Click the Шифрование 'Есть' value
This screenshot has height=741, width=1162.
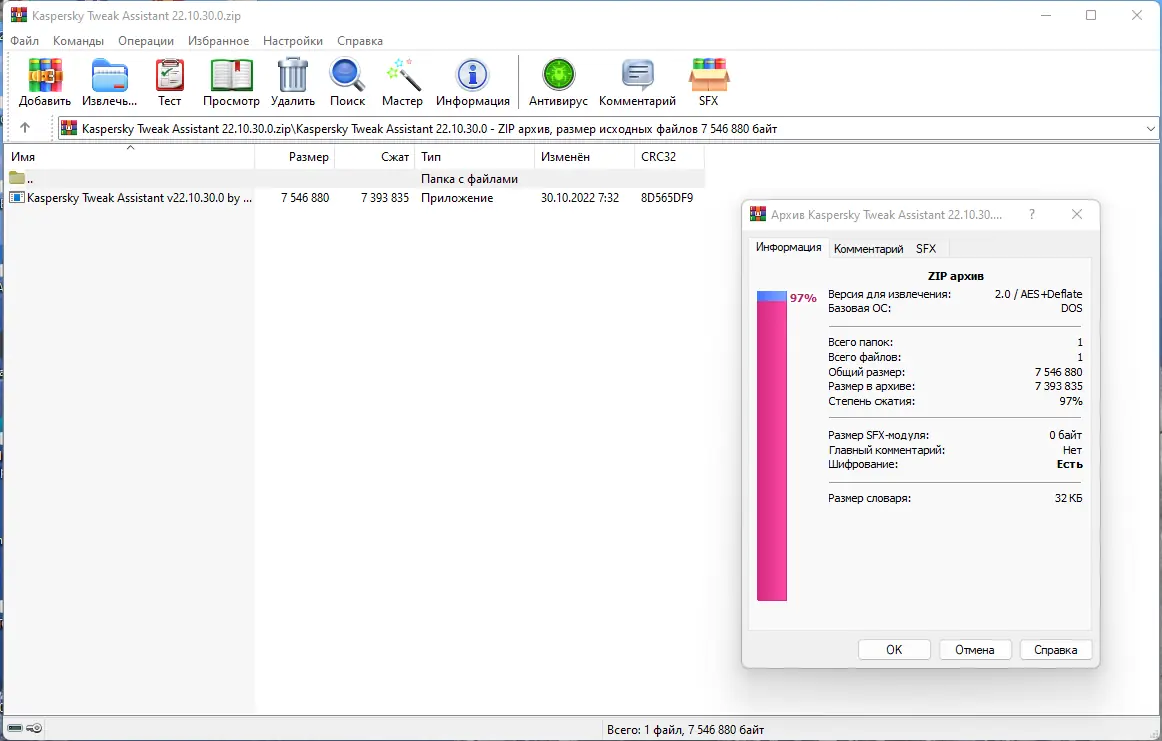[1069, 465]
